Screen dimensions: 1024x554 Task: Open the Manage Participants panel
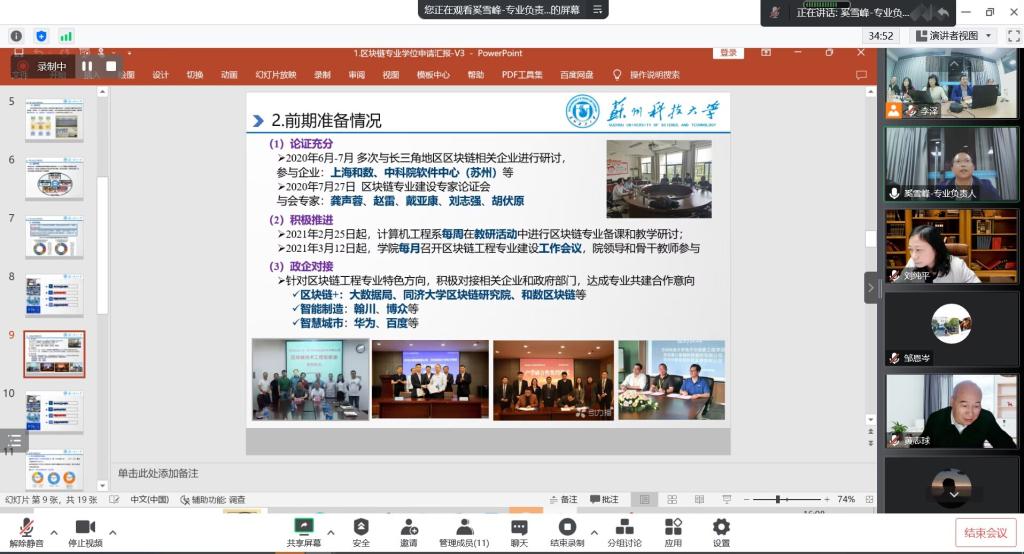[x=464, y=527]
